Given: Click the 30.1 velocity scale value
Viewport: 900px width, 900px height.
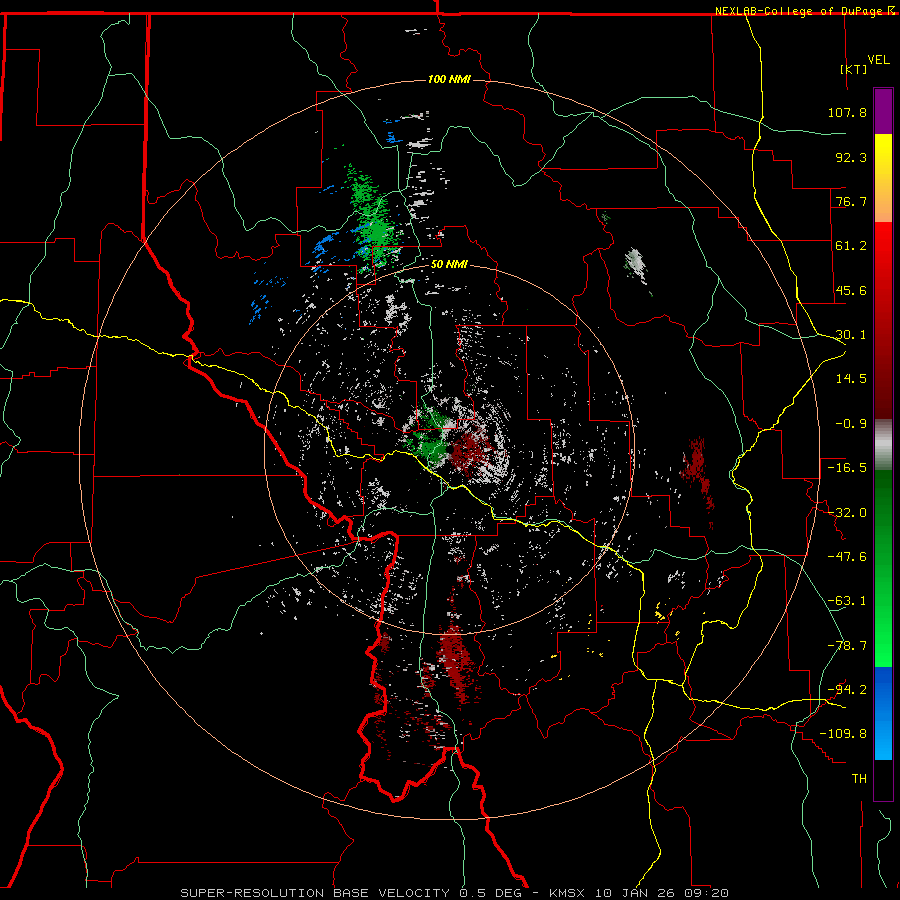Looking at the screenshot, I should coord(851,335).
